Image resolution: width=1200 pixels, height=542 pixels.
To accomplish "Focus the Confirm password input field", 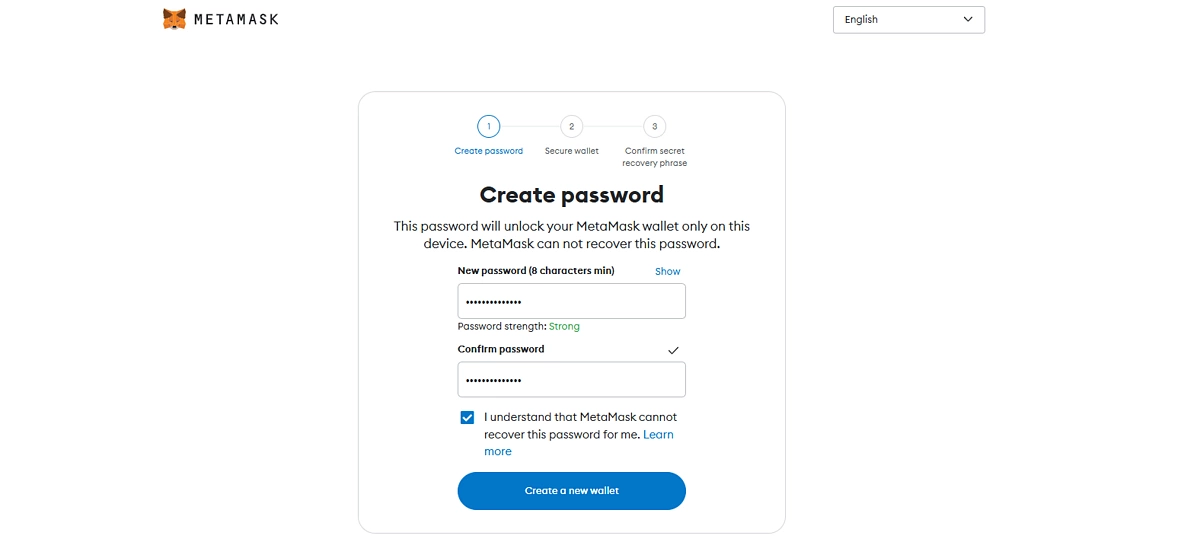I will (x=571, y=380).
